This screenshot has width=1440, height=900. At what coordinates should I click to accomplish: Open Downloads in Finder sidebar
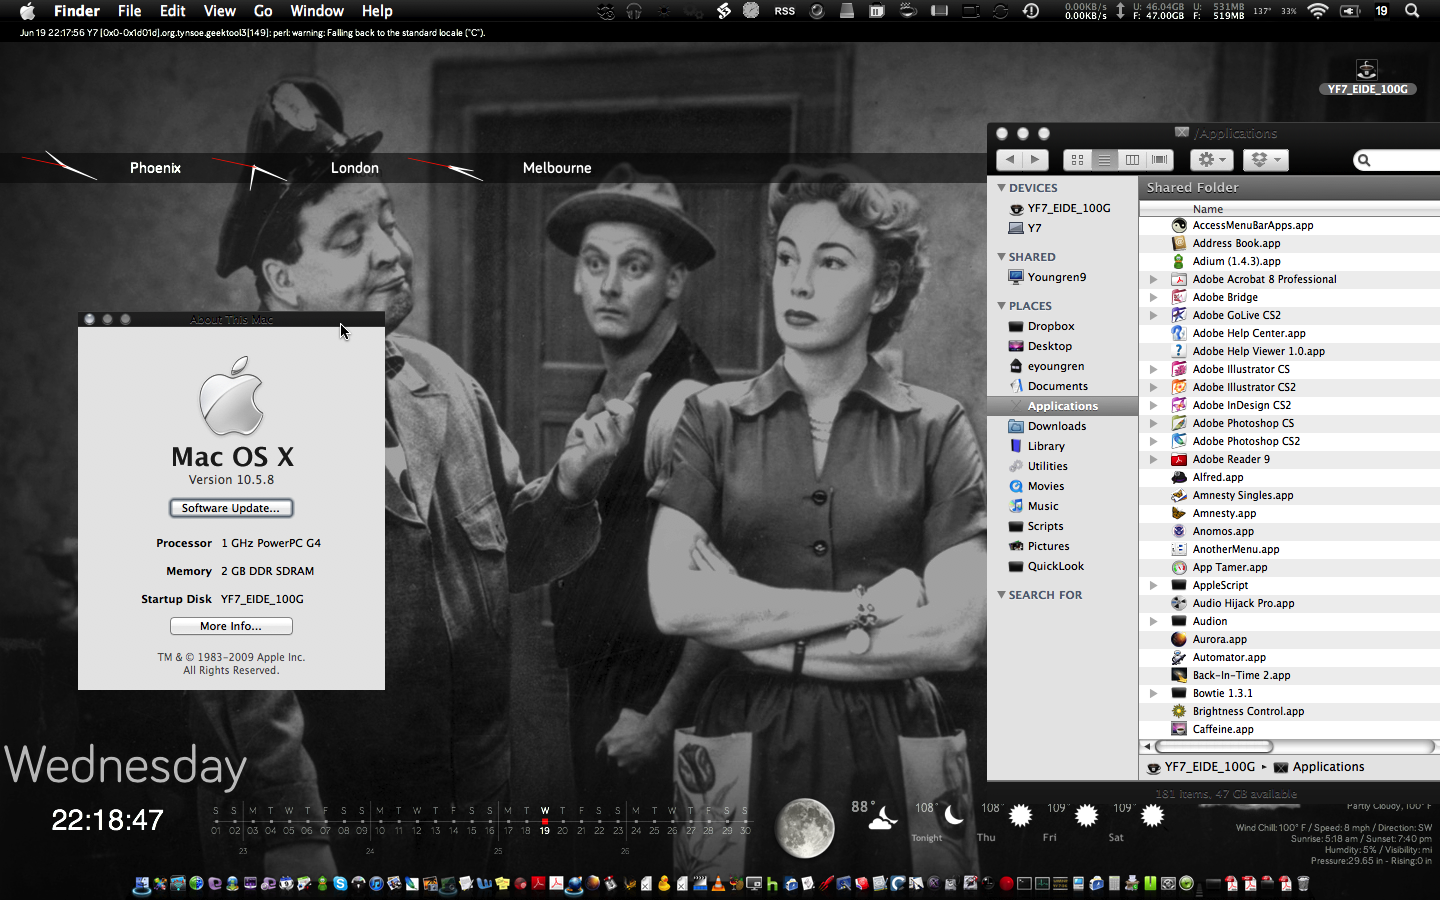pos(1062,426)
